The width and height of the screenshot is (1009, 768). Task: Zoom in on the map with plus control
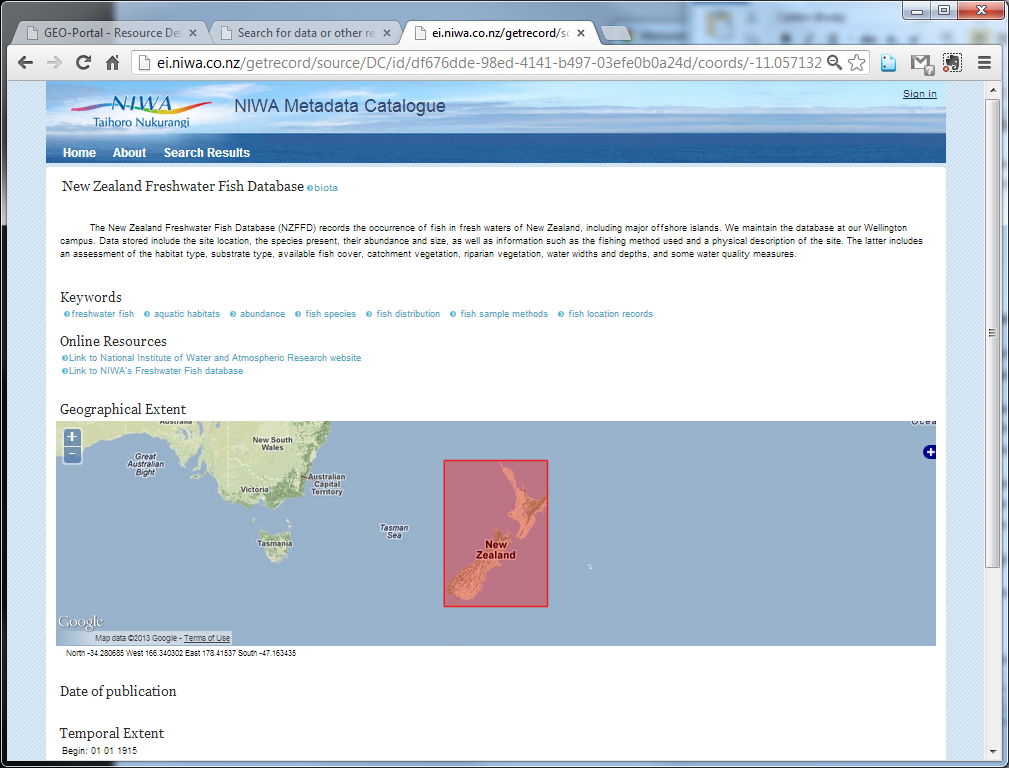tap(71, 436)
